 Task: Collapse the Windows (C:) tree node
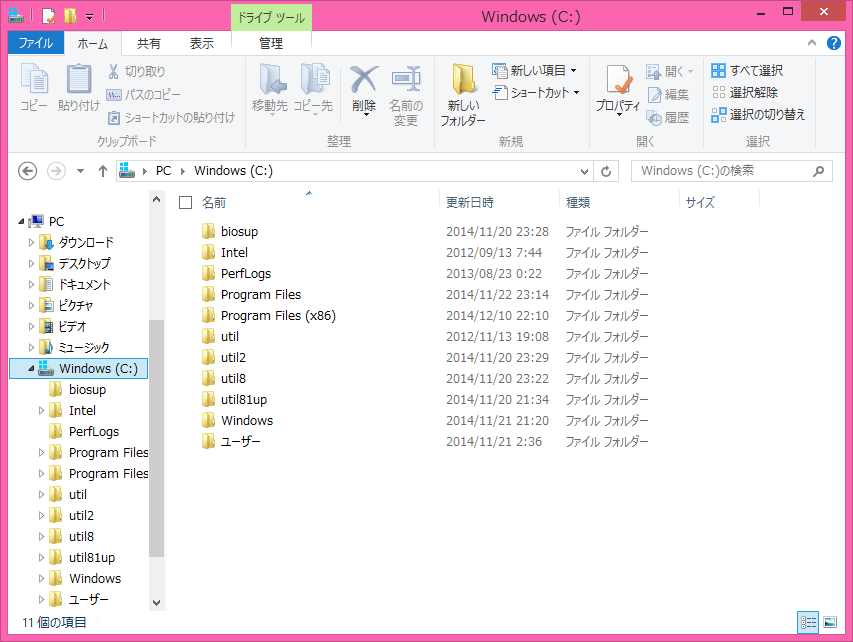[31, 368]
